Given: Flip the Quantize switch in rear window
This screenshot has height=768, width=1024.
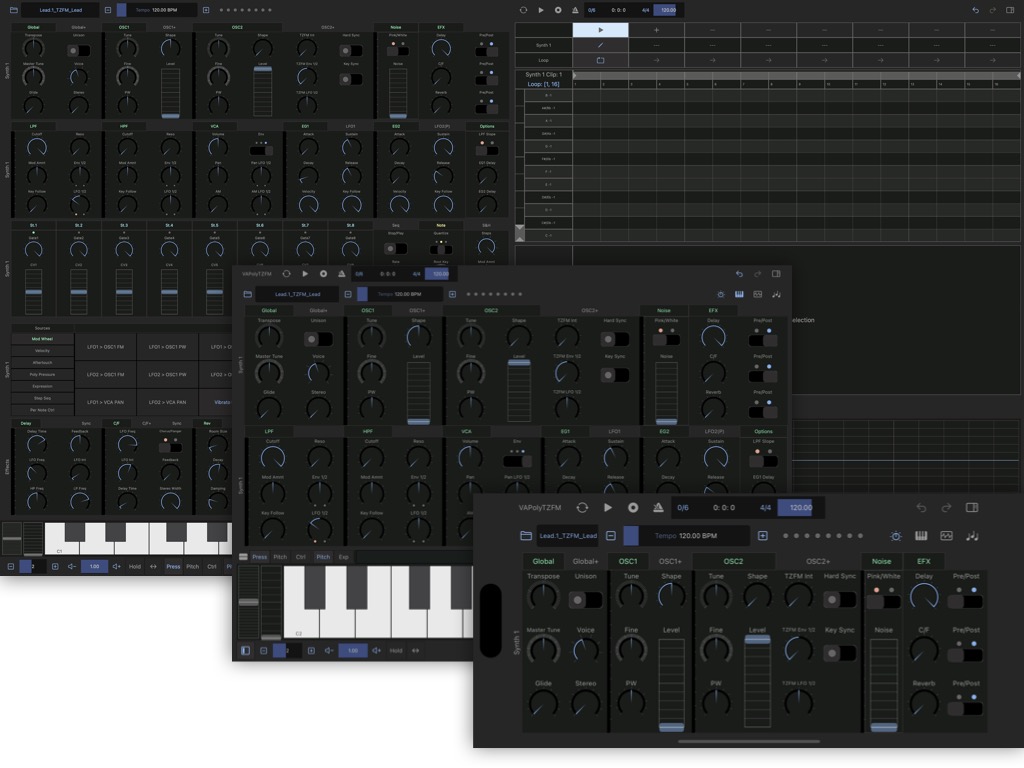Looking at the screenshot, I should (441, 249).
